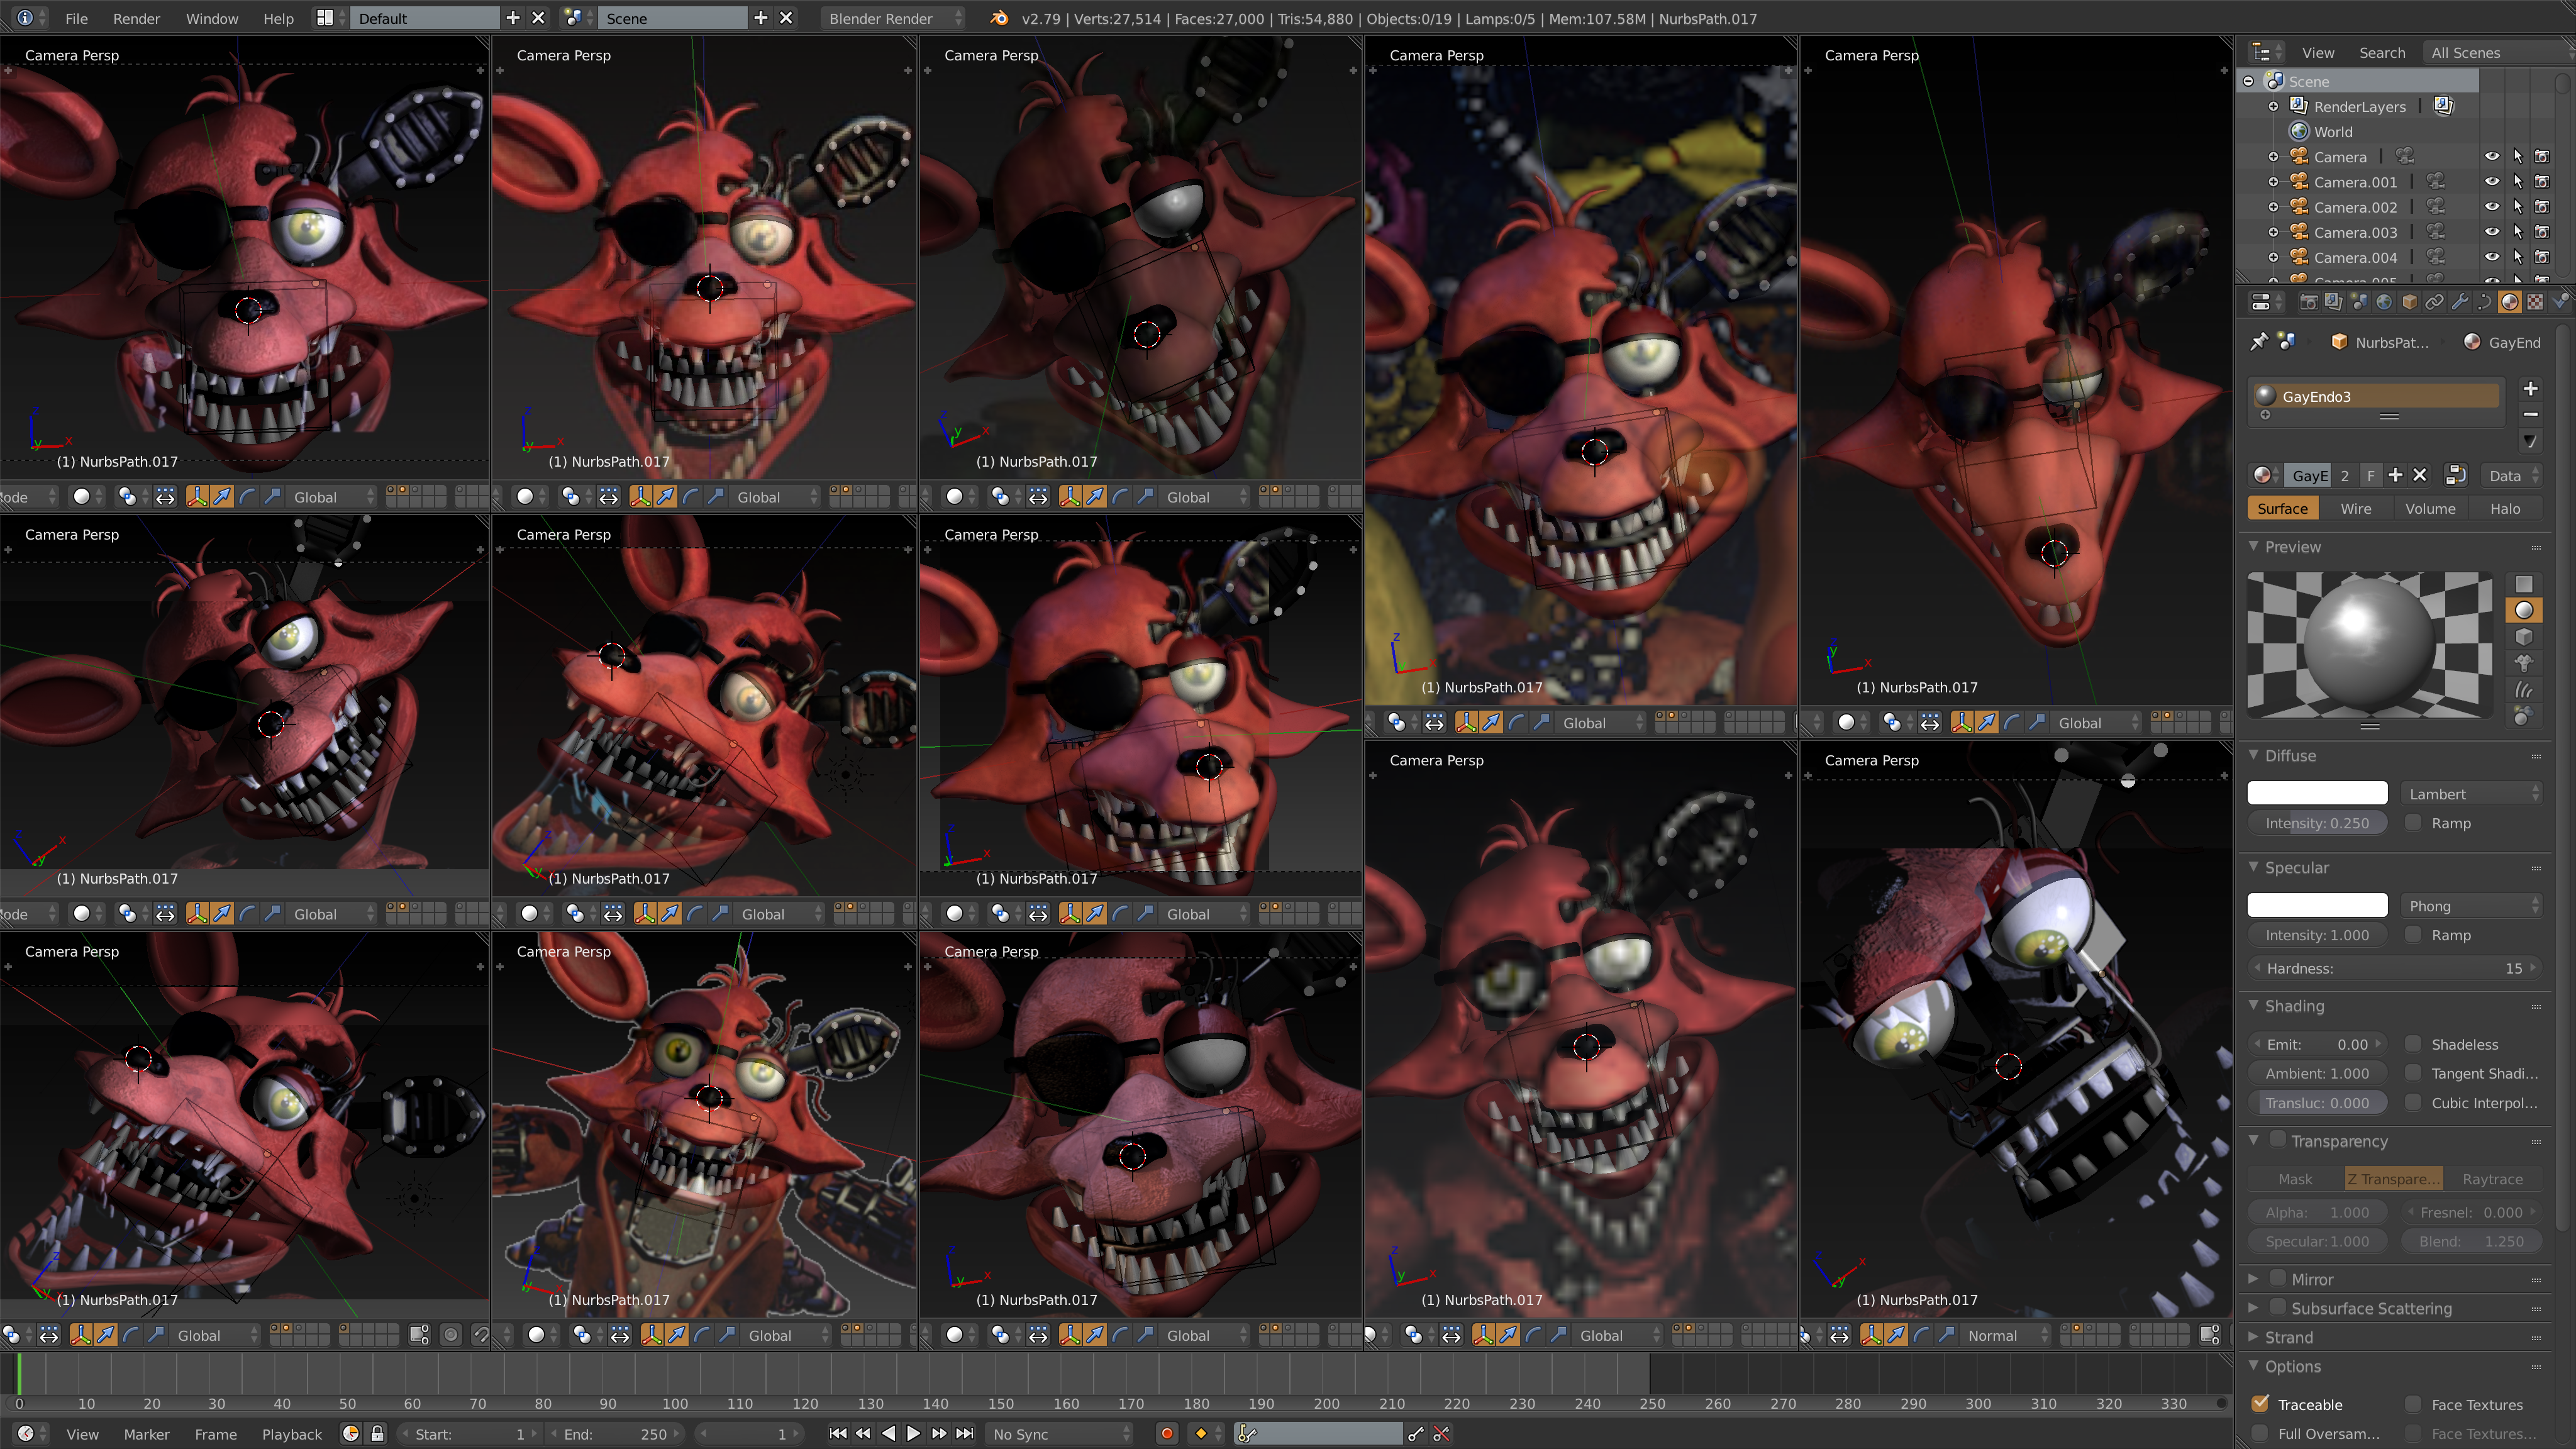Open the Constraints properties chain tab
The width and height of the screenshot is (2576, 1449).
coord(2434,302)
